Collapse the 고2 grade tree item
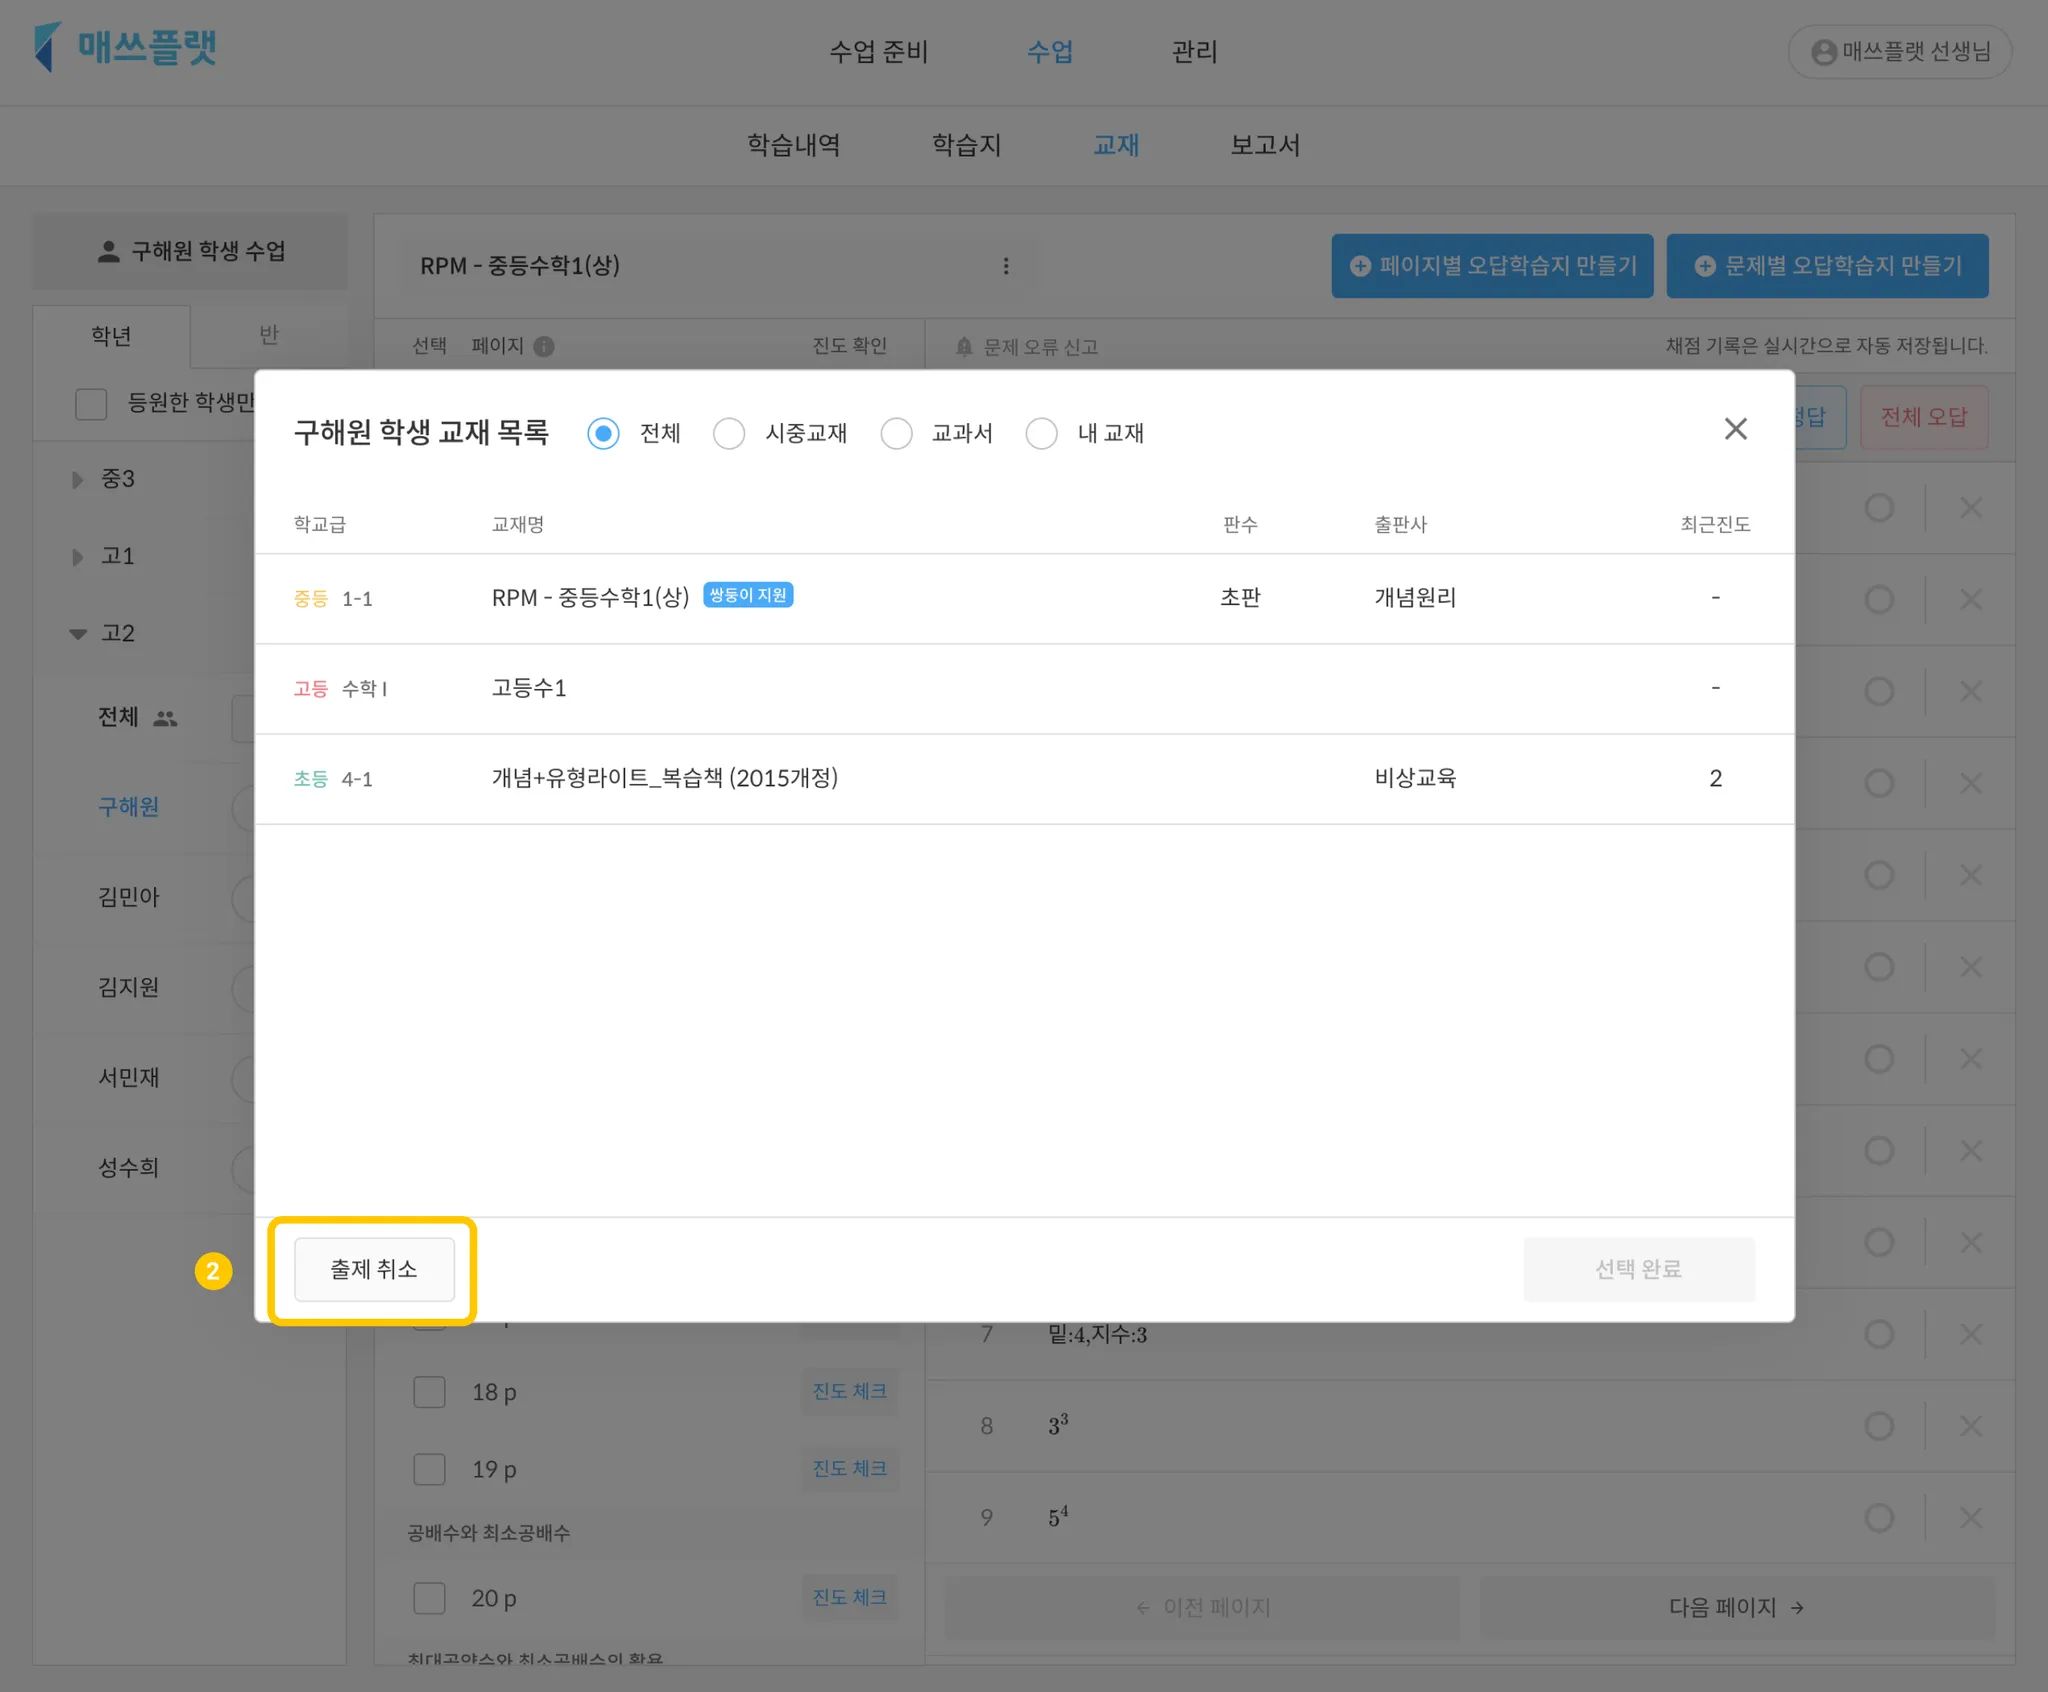 77,634
